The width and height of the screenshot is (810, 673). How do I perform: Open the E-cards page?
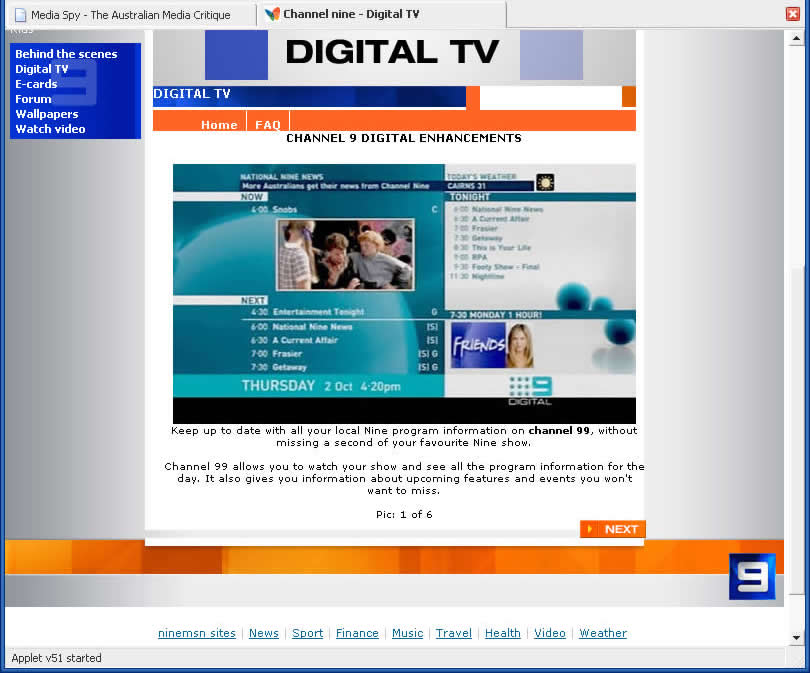click(x=36, y=84)
